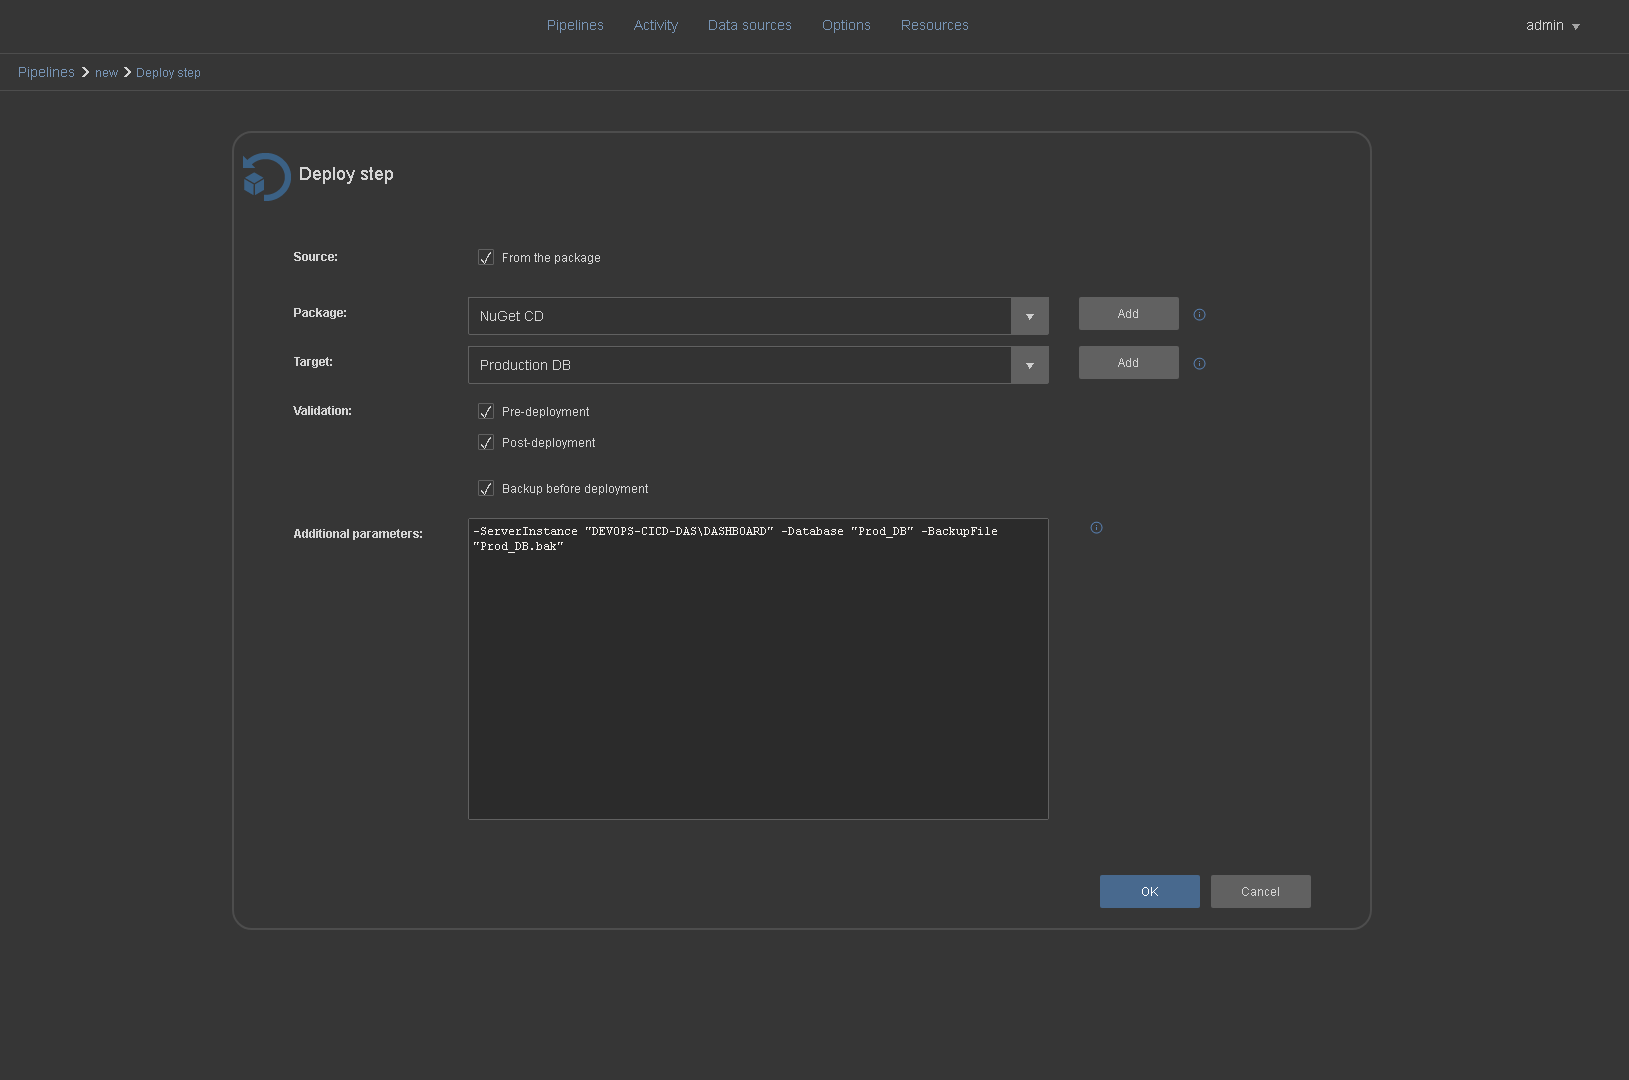The height and width of the screenshot is (1080, 1629).
Task: Click the Deploy step breadcrumb
Action: tap(168, 73)
